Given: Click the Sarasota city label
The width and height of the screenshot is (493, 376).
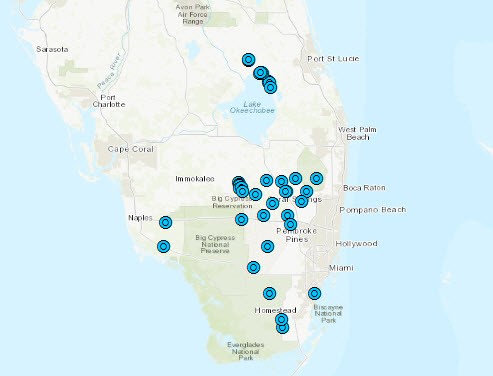Looking at the screenshot, I should 52,49.
